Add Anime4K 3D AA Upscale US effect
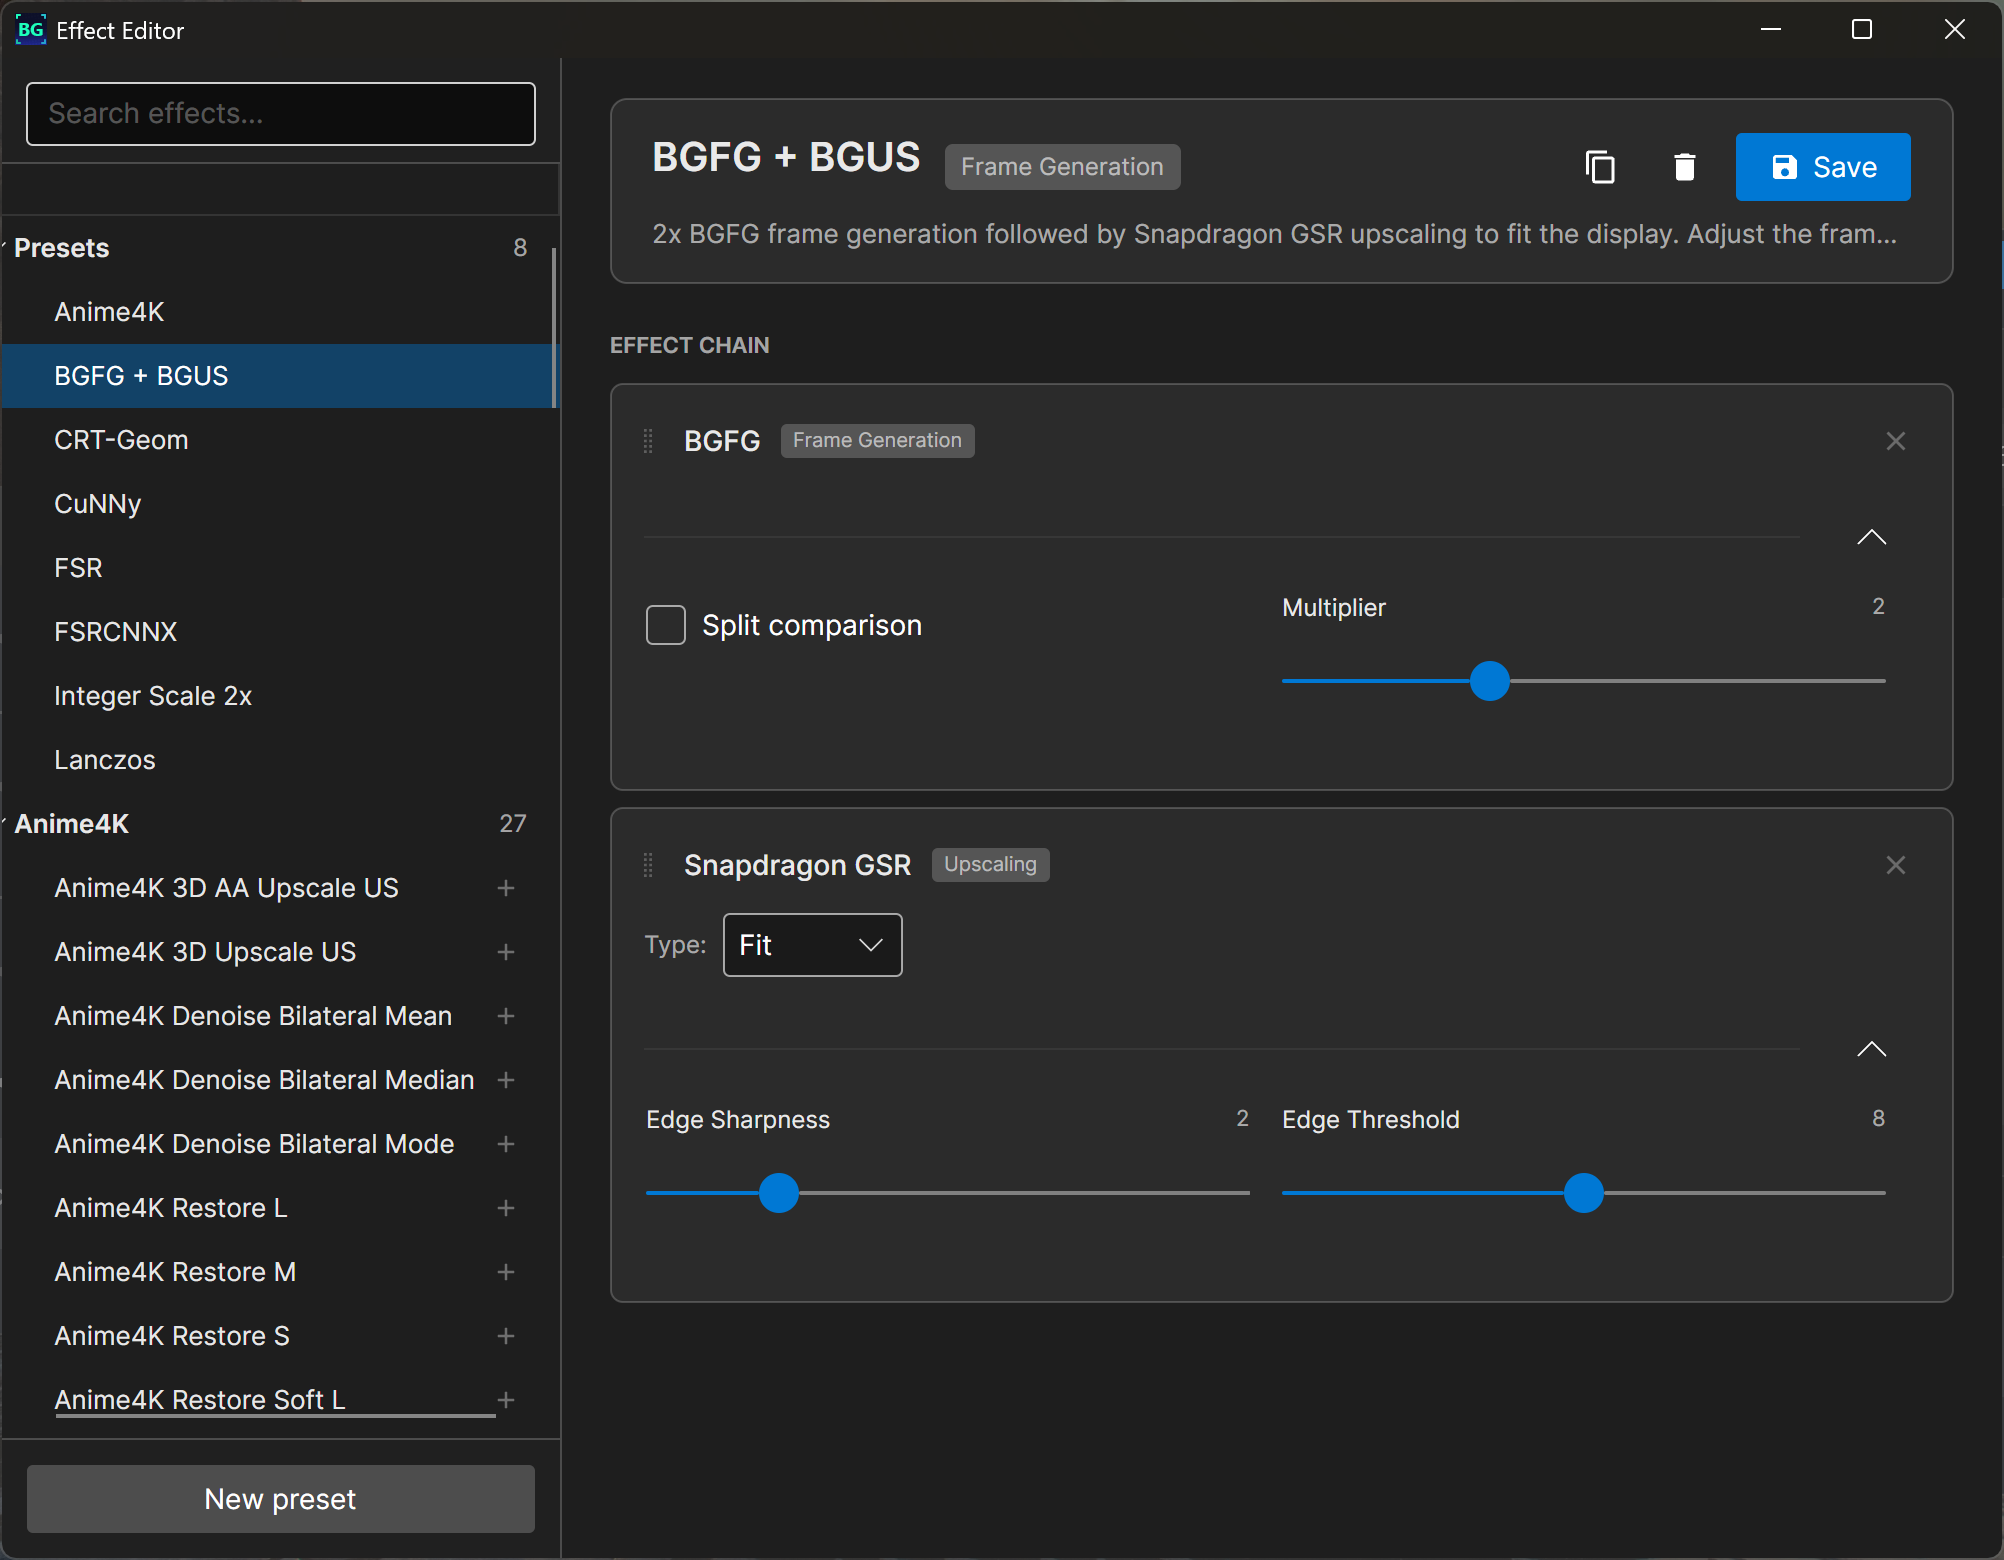 pyautogui.click(x=506, y=888)
